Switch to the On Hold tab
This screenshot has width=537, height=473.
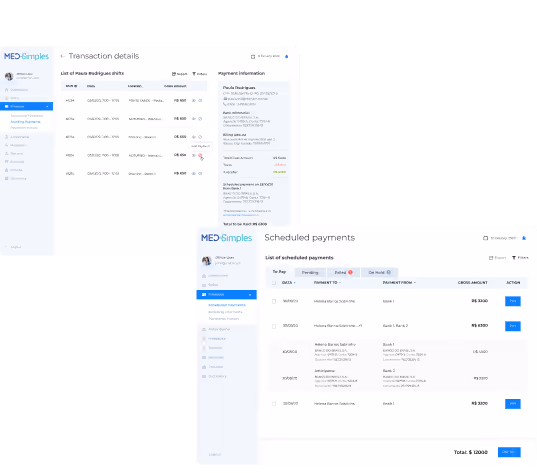click(379, 273)
